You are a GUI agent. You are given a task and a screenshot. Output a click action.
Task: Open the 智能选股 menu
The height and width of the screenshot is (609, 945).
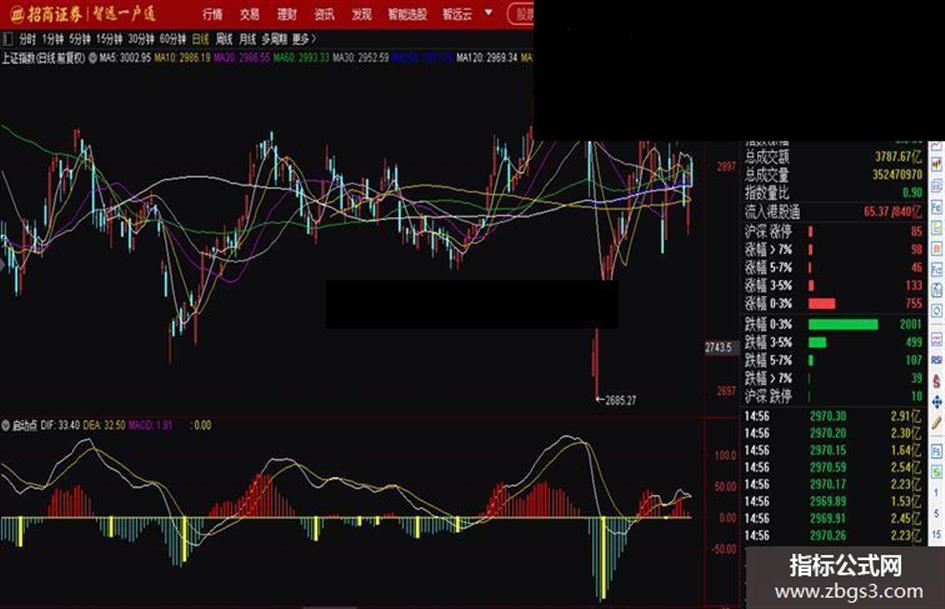(x=407, y=14)
